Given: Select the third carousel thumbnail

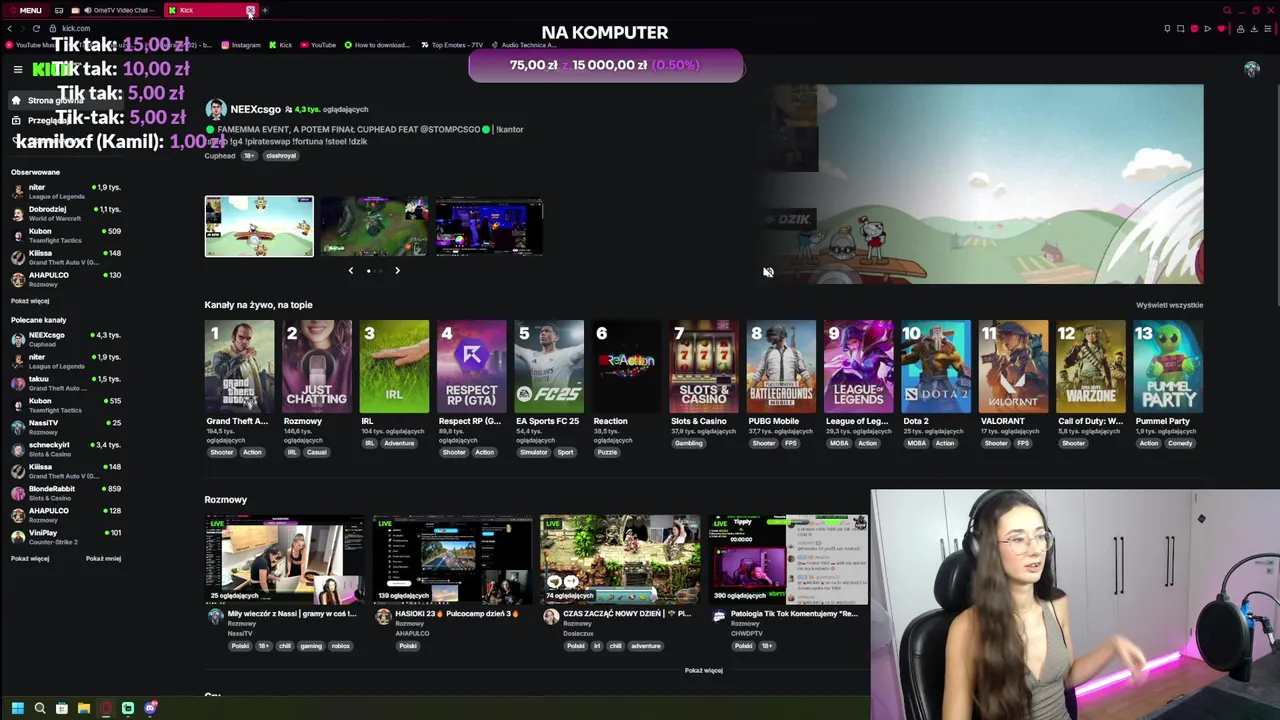Looking at the screenshot, I should [x=489, y=226].
